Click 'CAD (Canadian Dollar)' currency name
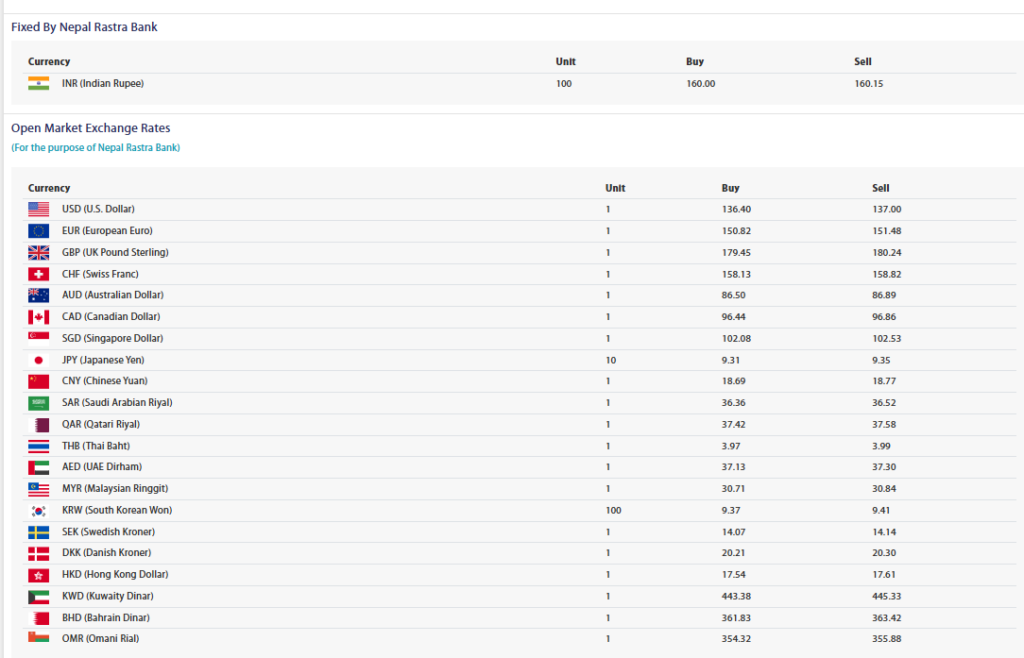Viewport: 1024px width, 658px height. tap(111, 317)
